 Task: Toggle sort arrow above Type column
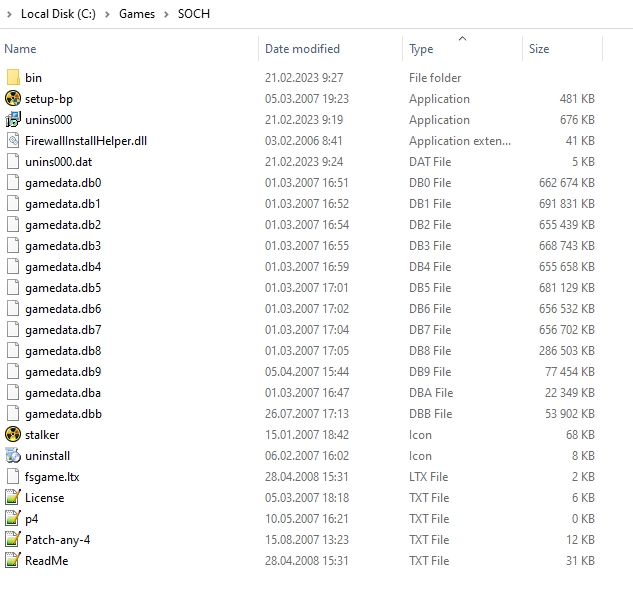(462, 38)
